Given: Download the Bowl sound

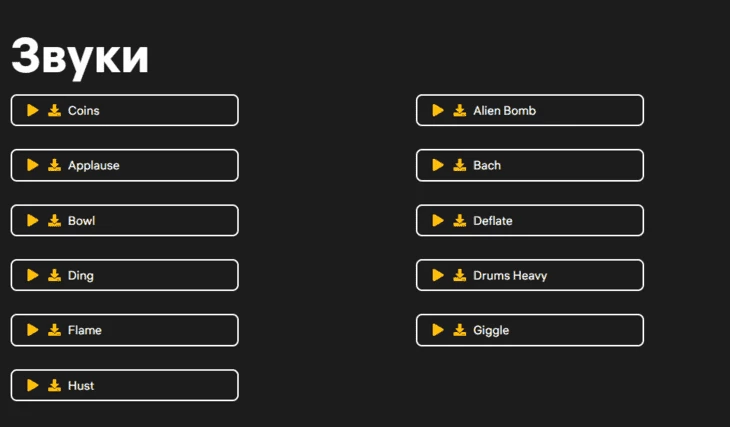Looking at the screenshot, I should (54, 220).
